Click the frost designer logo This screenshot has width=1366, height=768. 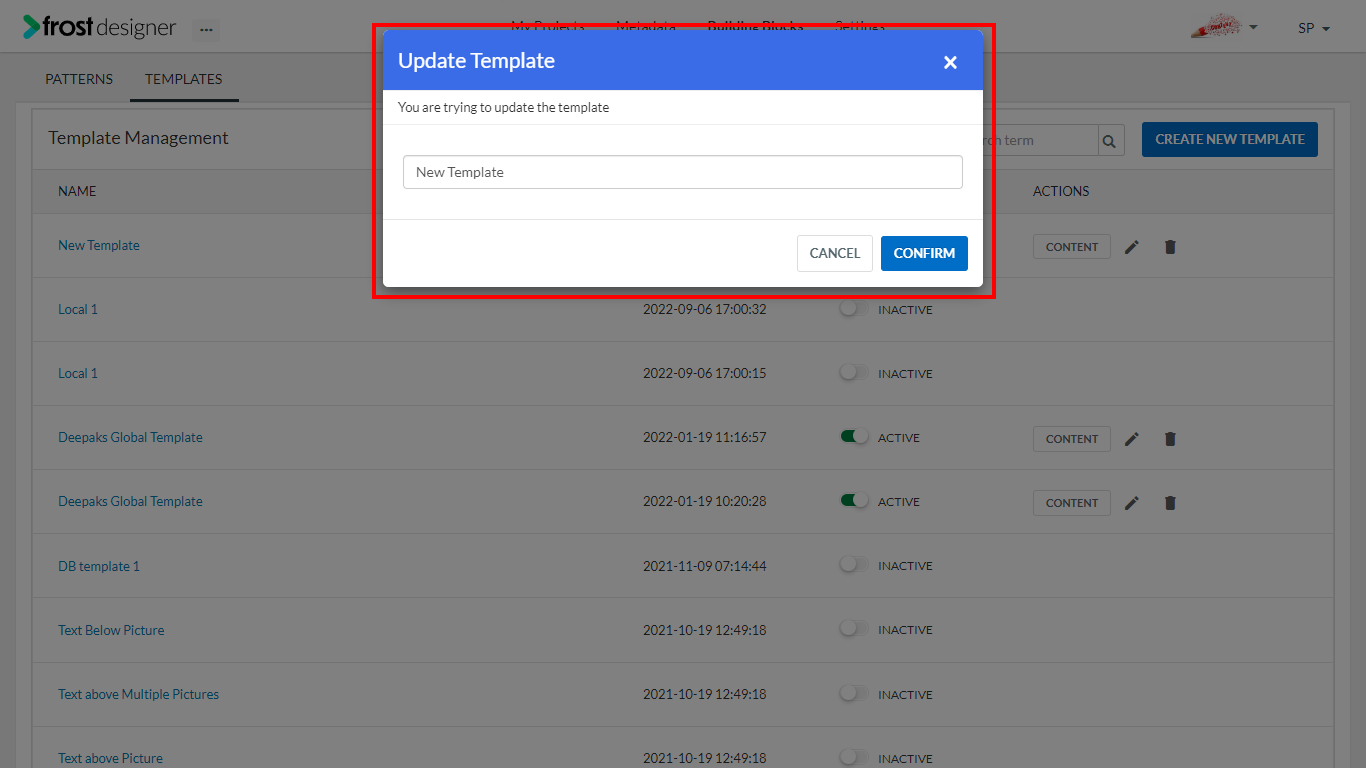pyautogui.click(x=99, y=28)
